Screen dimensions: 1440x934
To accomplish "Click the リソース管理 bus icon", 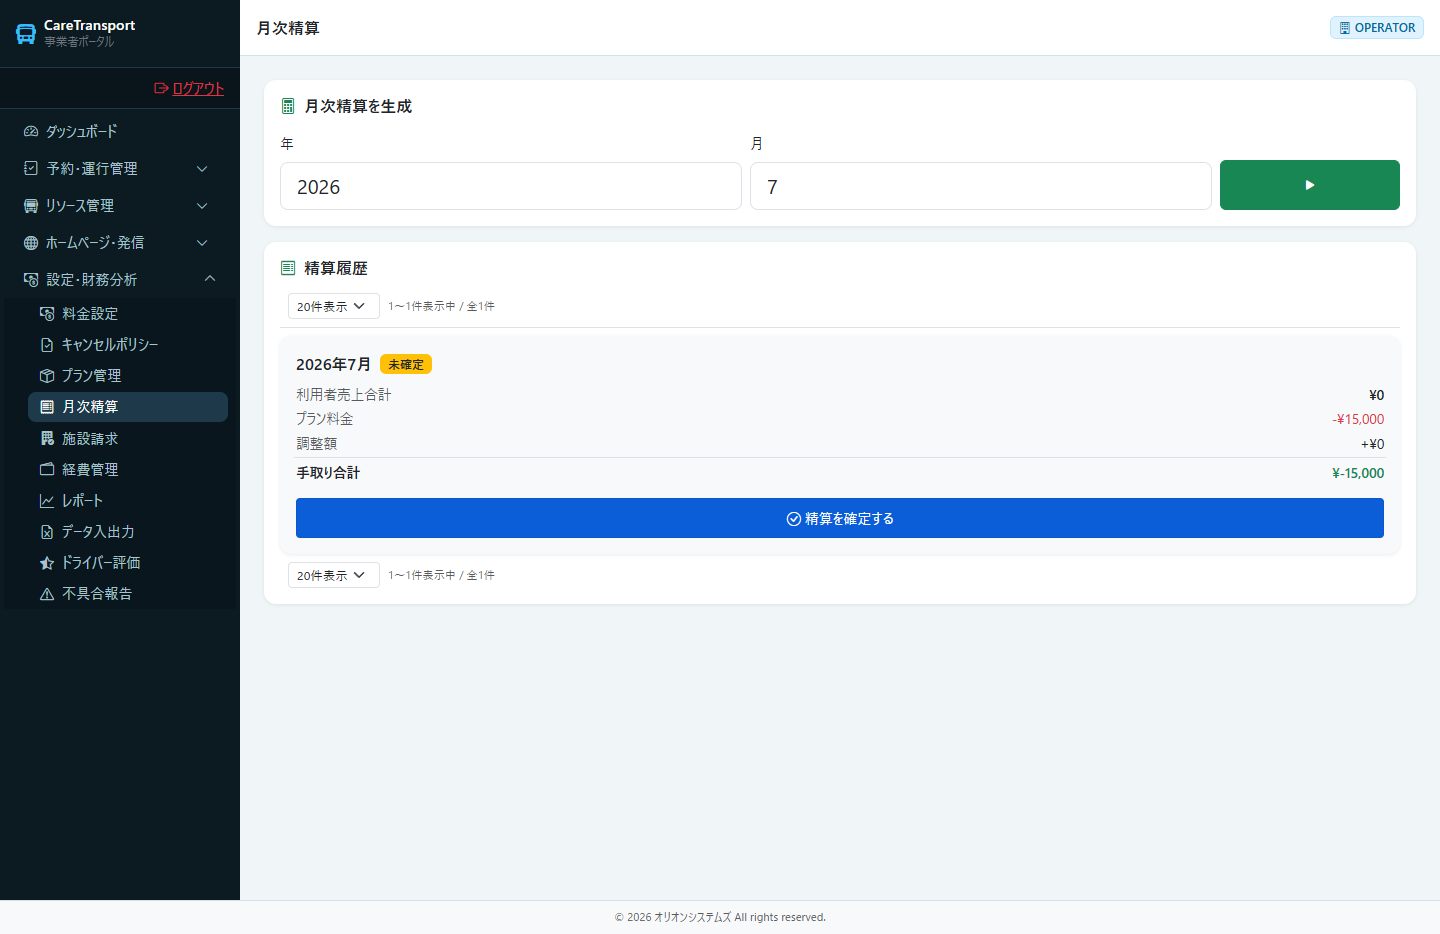I will pyautogui.click(x=31, y=205).
